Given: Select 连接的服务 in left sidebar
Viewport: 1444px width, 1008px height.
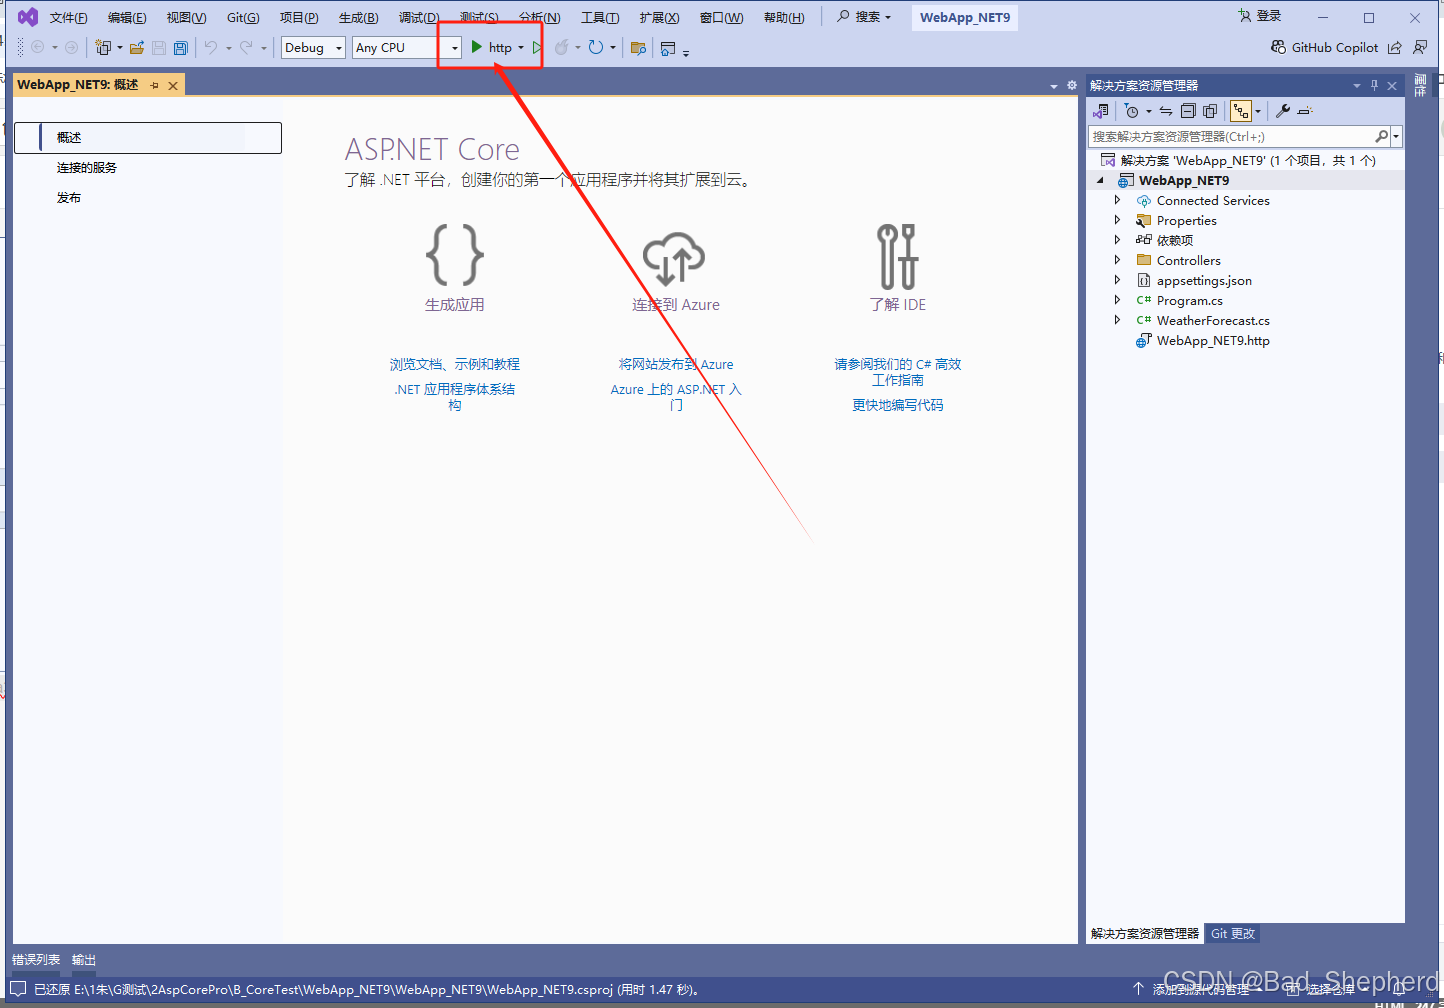Looking at the screenshot, I should (87, 168).
